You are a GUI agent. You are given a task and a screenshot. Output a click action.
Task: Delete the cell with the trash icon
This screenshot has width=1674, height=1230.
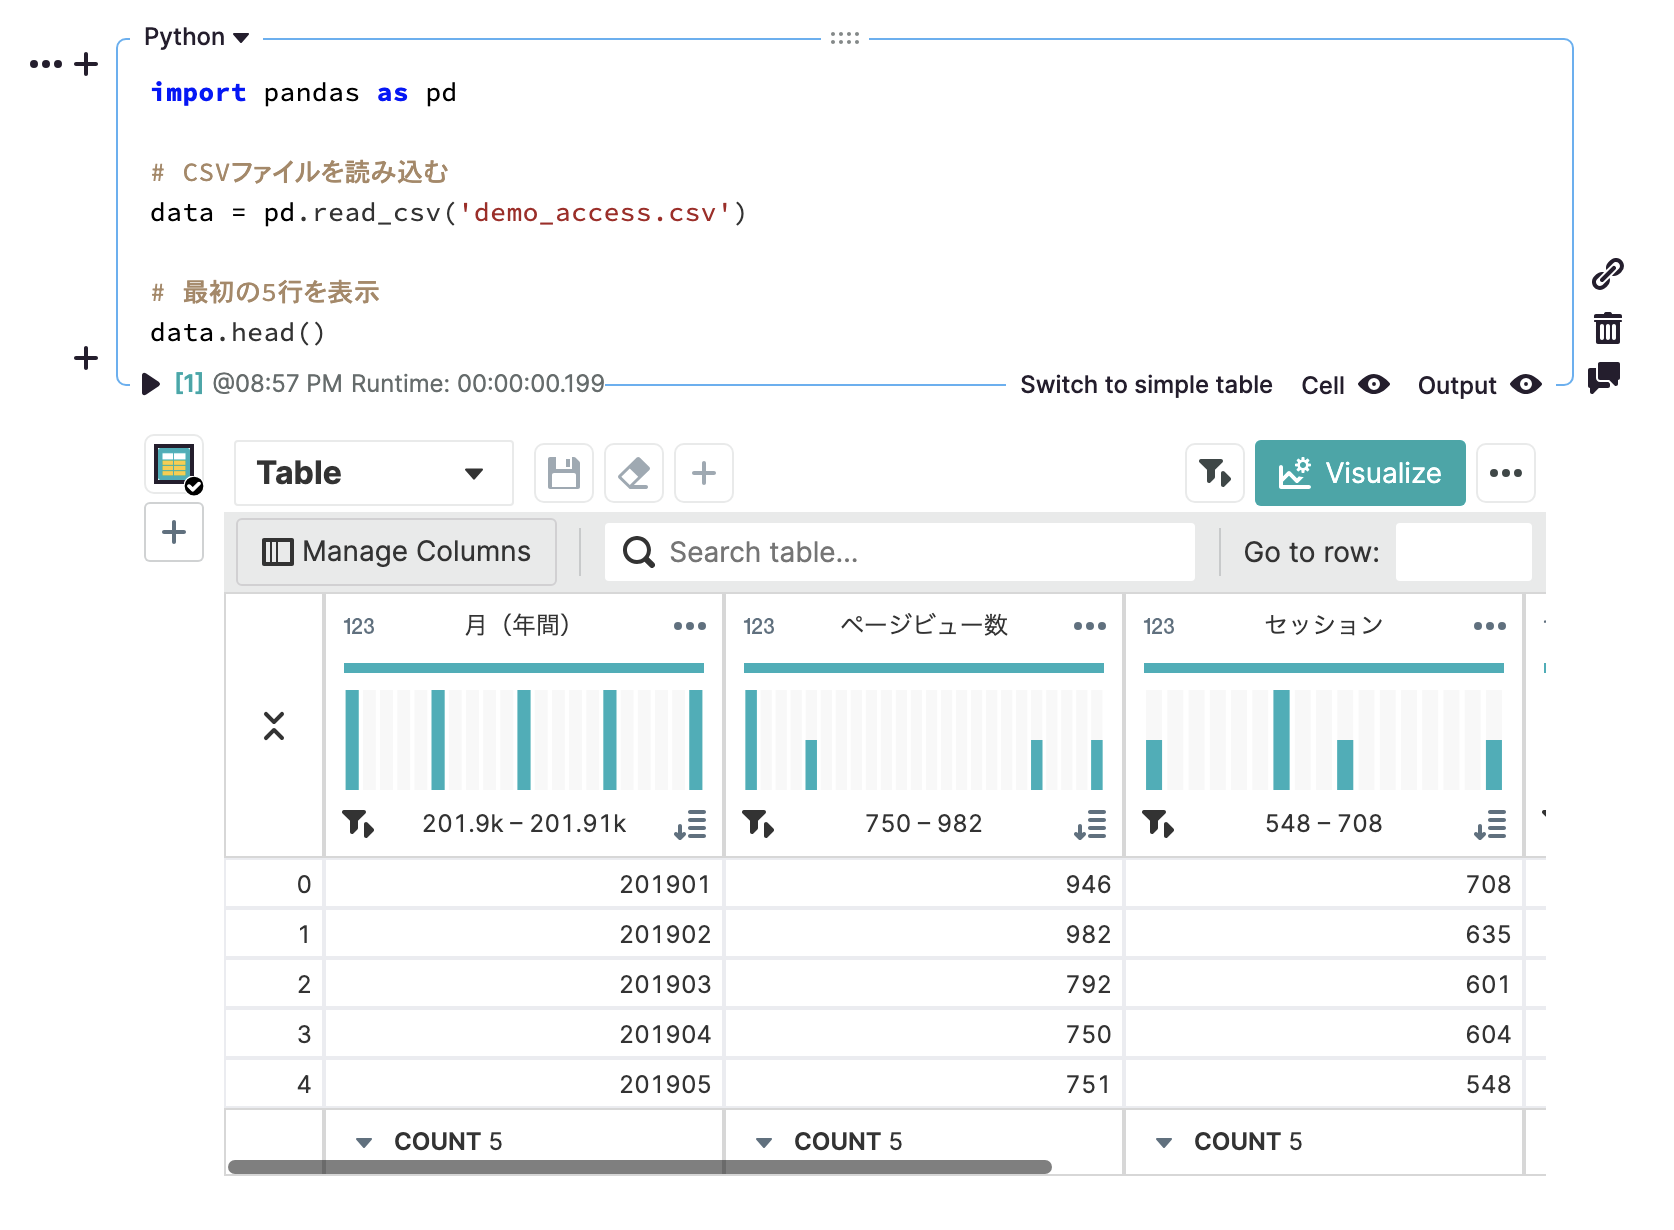point(1609,326)
